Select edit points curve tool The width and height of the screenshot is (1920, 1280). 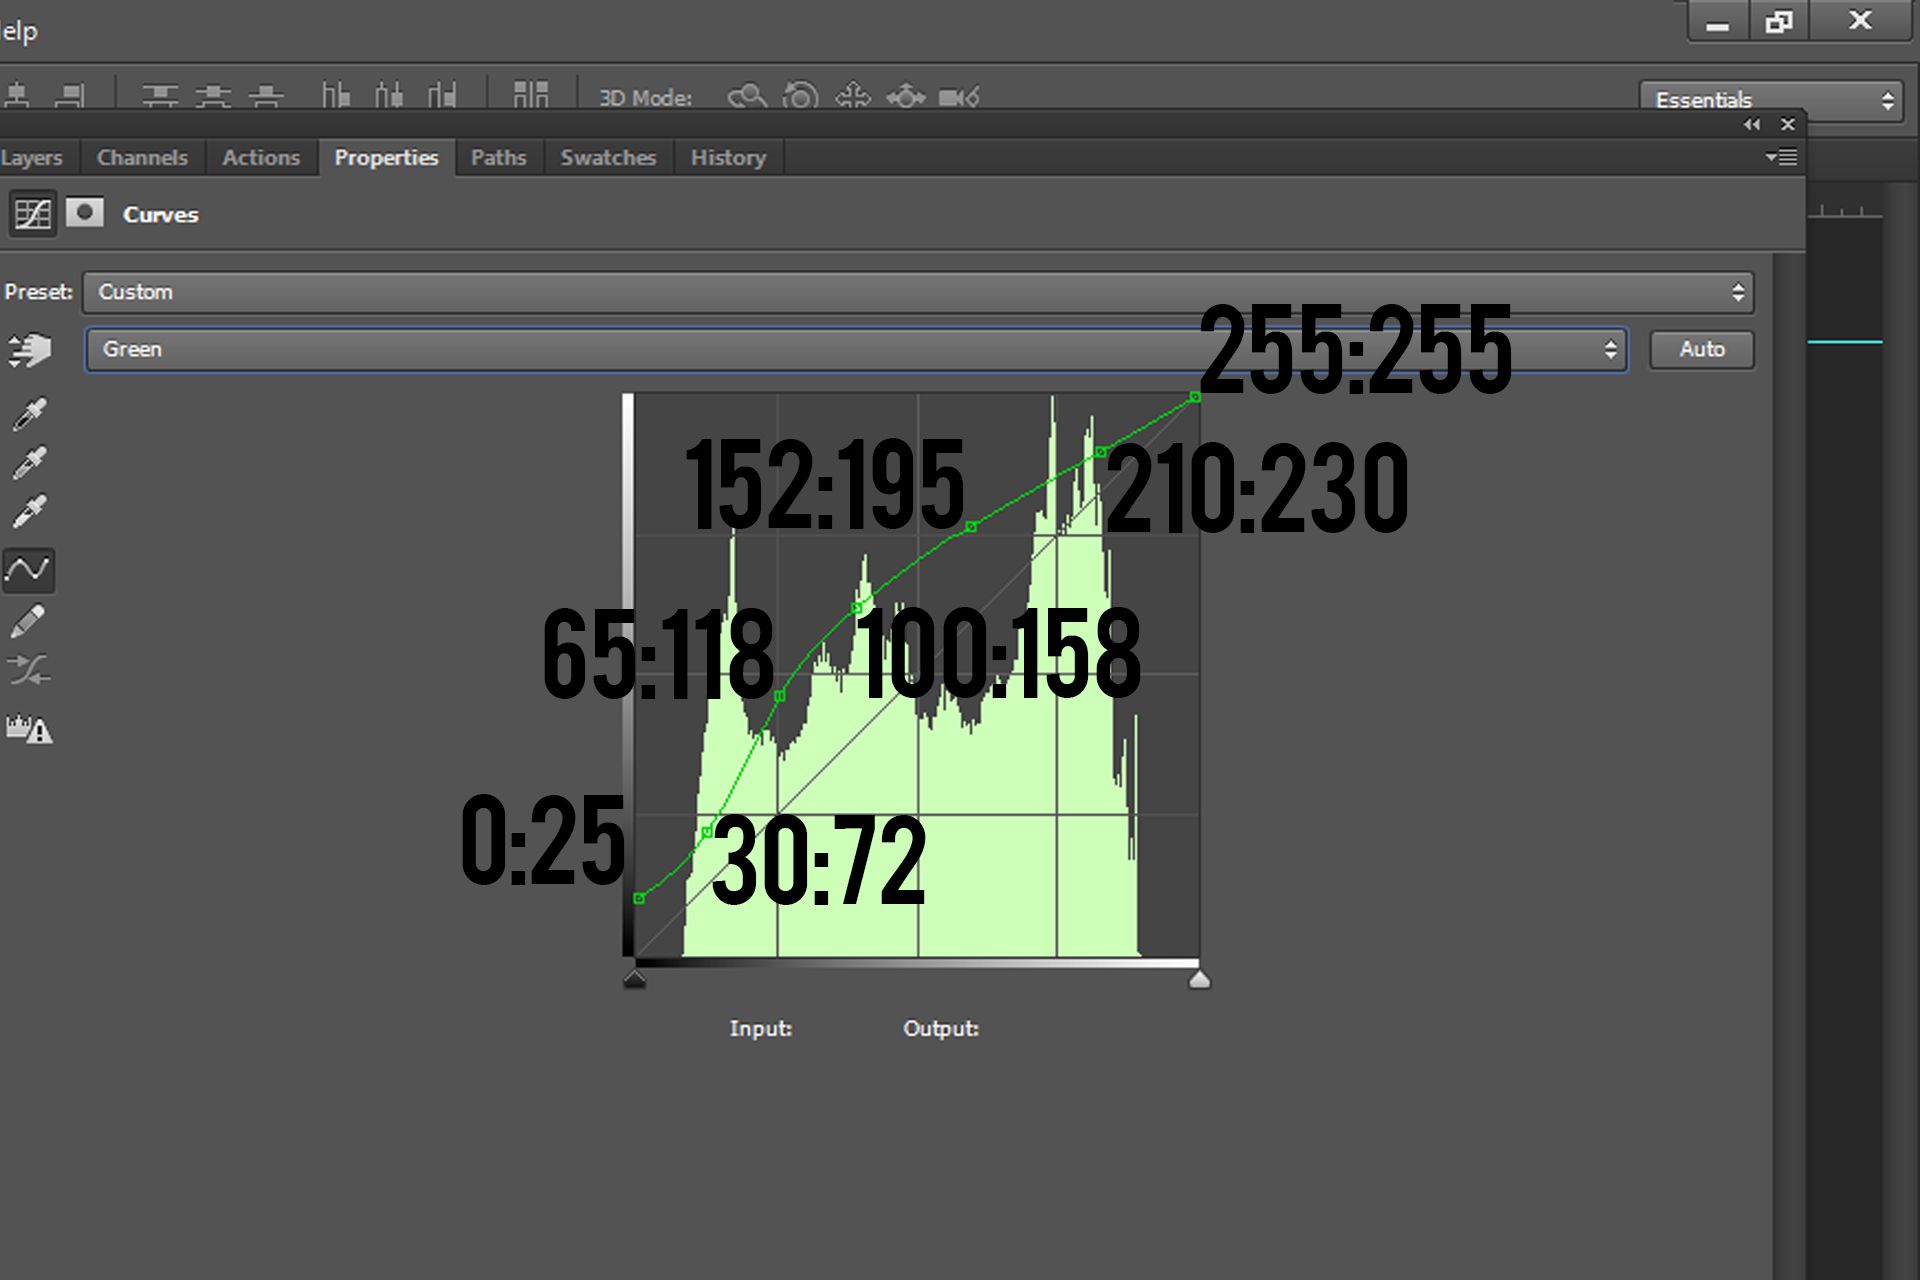click(x=28, y=570)
